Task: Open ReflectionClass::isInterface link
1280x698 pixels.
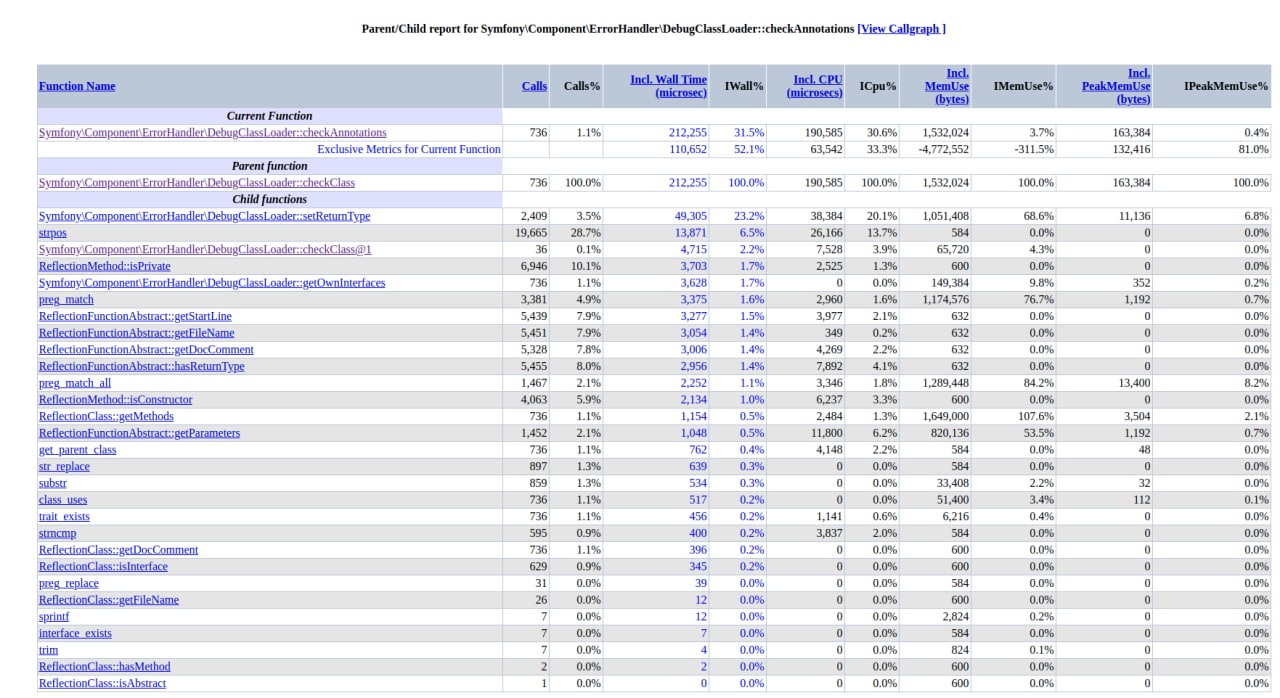Action: coord(103,567)
